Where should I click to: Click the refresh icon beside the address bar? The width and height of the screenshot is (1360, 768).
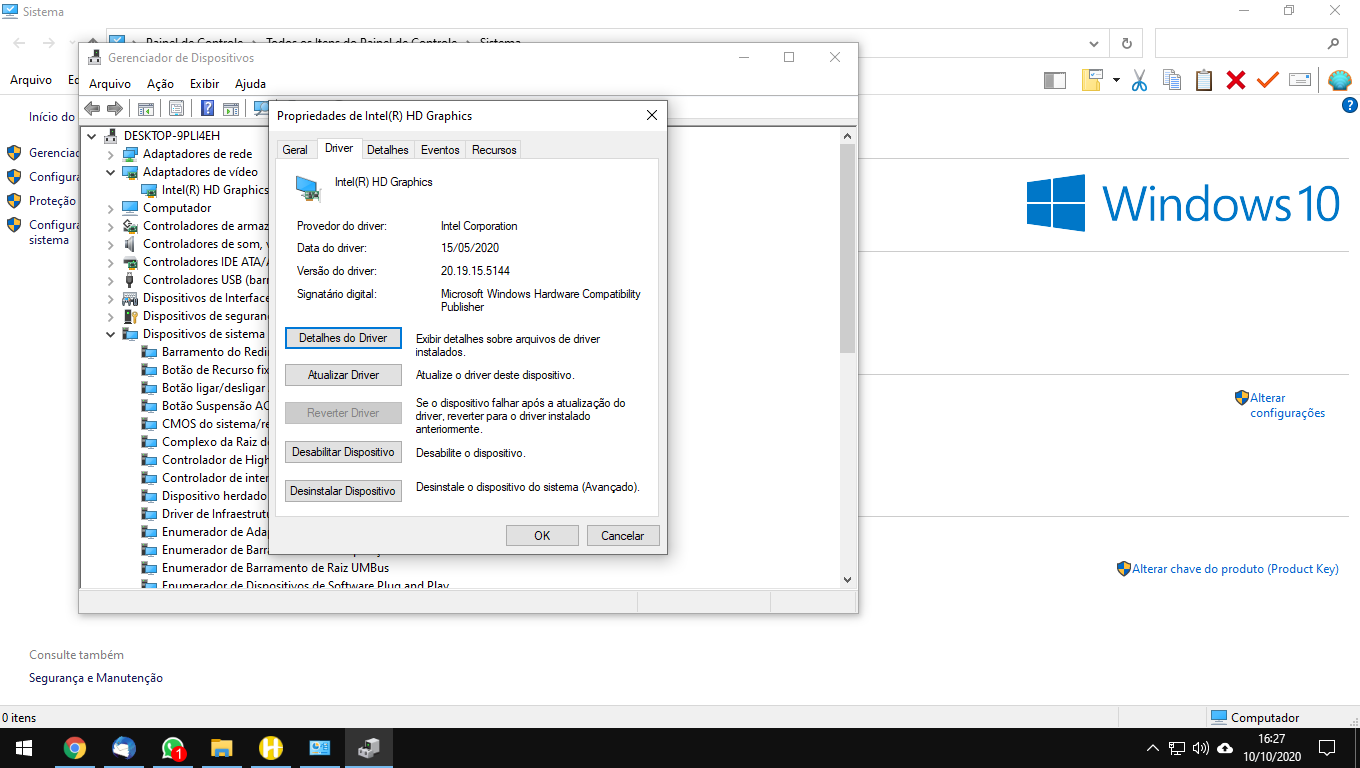point(1127,44)
